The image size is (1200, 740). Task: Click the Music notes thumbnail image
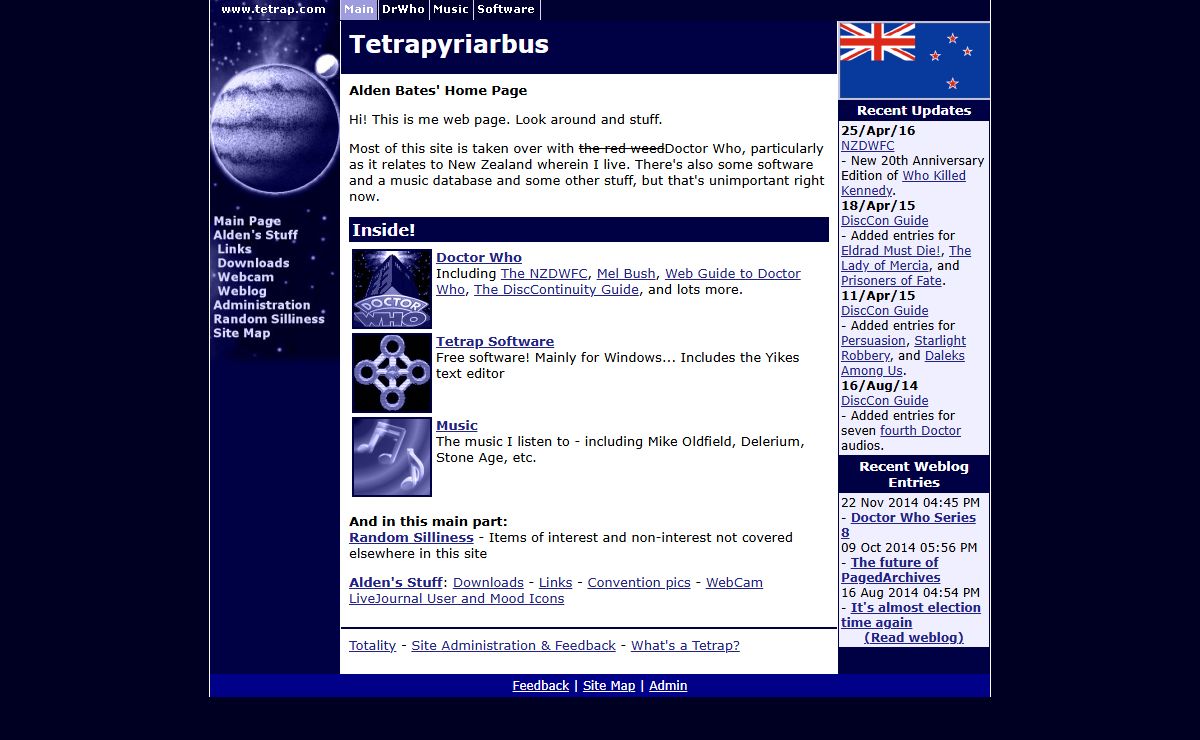pos(392,457)
